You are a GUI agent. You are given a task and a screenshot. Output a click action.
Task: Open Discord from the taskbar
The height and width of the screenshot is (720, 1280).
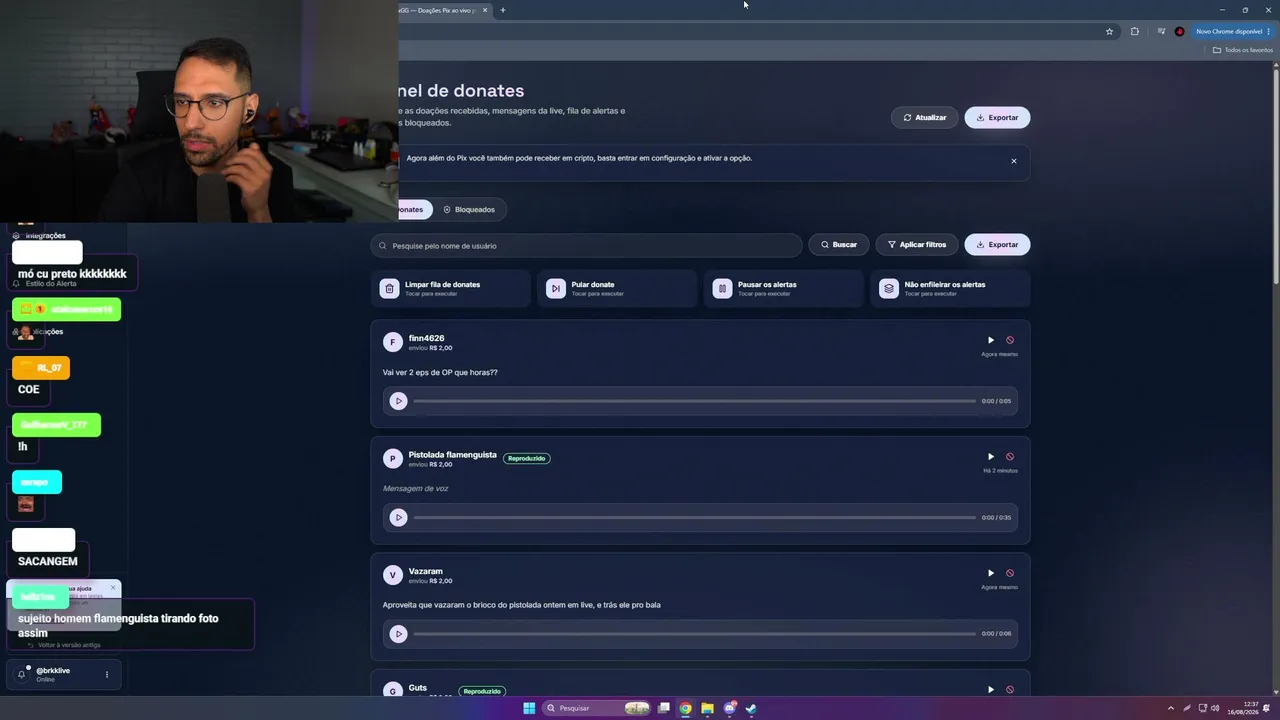tap(730, 709)
